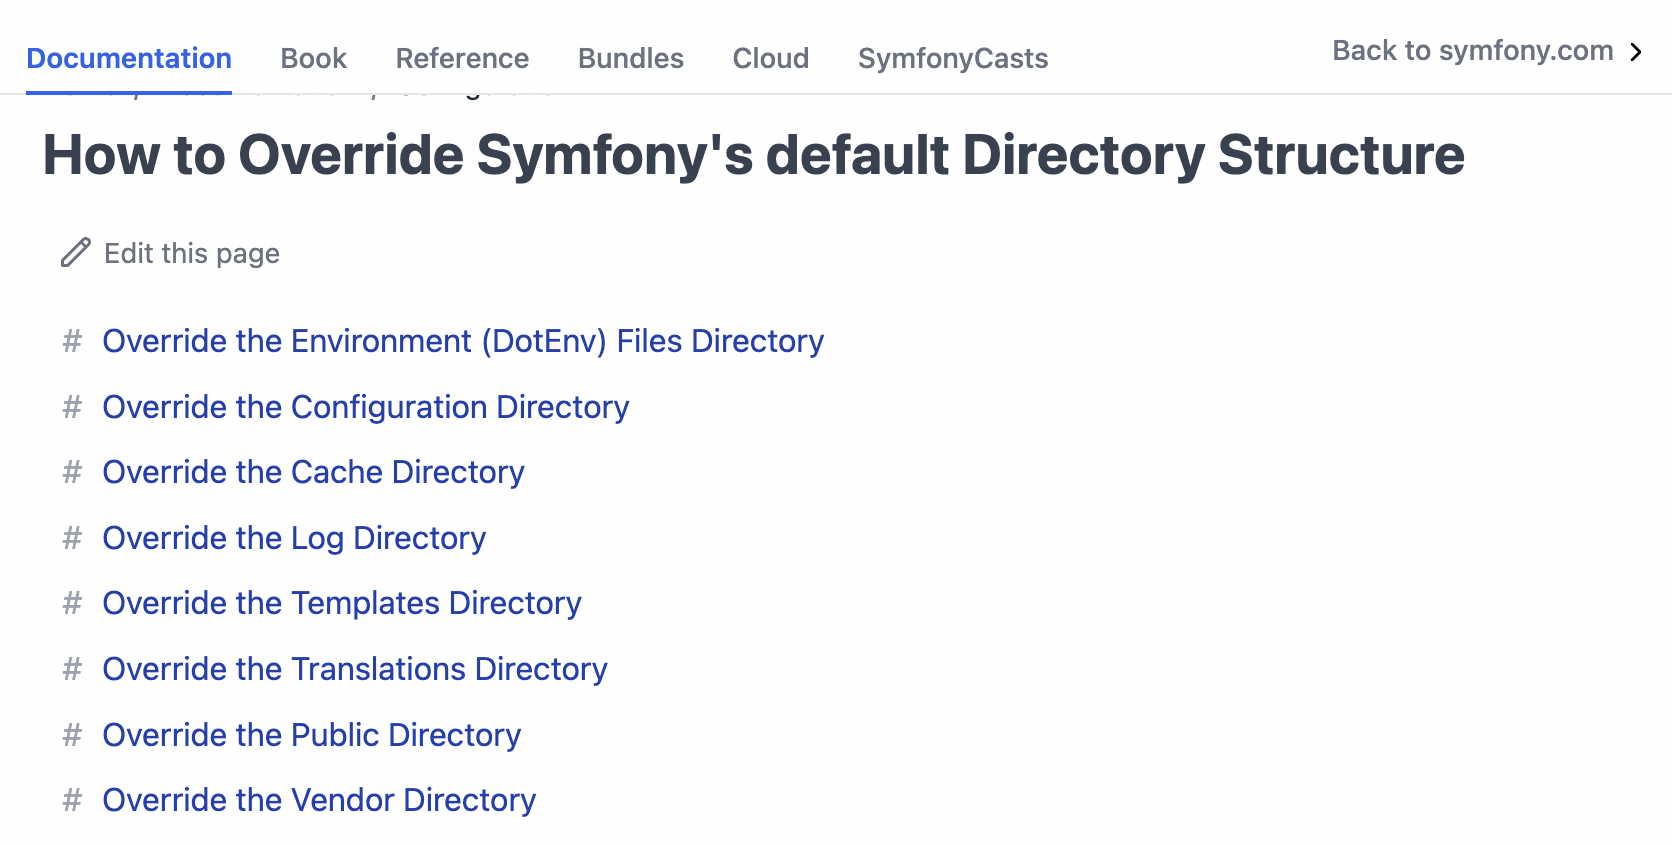The width and height of the screenshot is (1672, 846).
Task: Open Override the Vendor Directory section
Action: coord(319,800)
